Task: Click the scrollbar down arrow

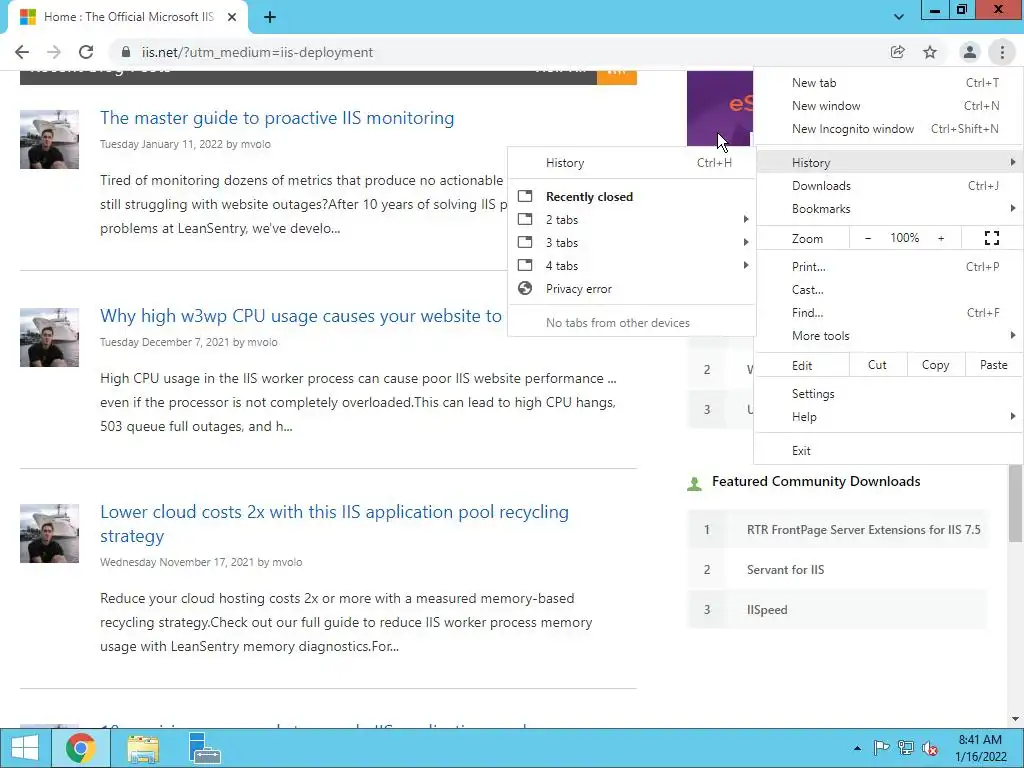Action: click(1016, 719)
